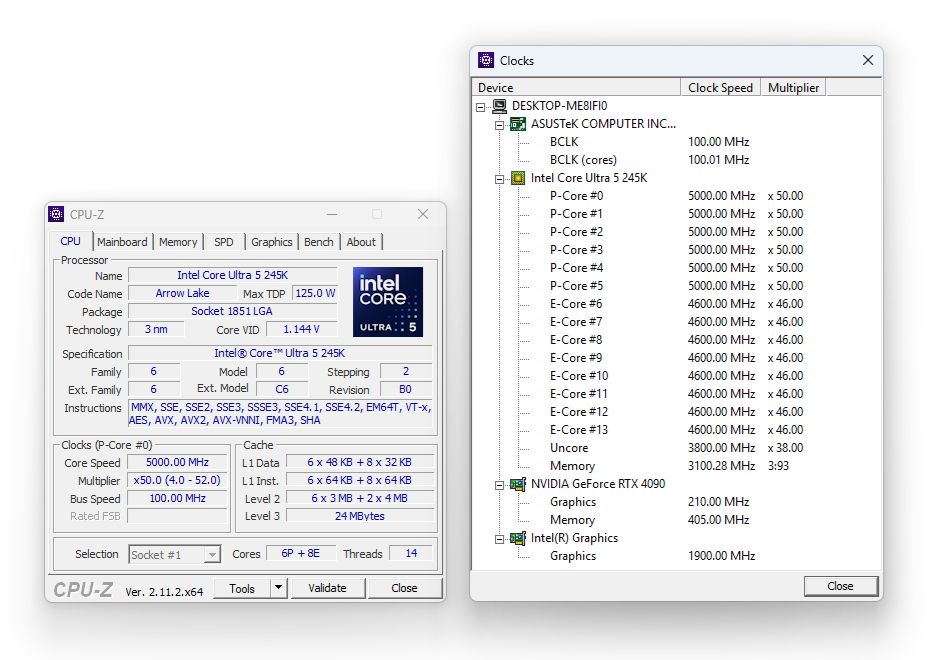
Task: Click Close button in Clocks window
Action: point(840,586)
